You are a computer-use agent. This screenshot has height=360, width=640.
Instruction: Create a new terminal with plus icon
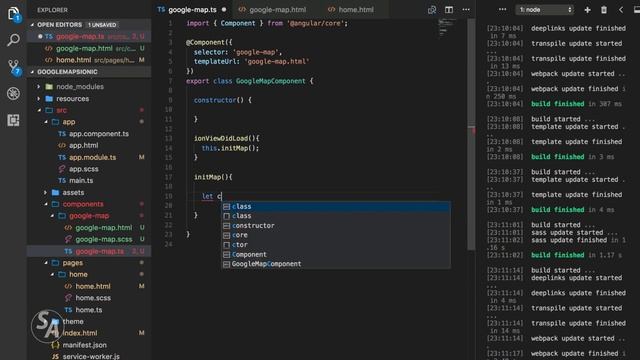click(x=587, y=10)
